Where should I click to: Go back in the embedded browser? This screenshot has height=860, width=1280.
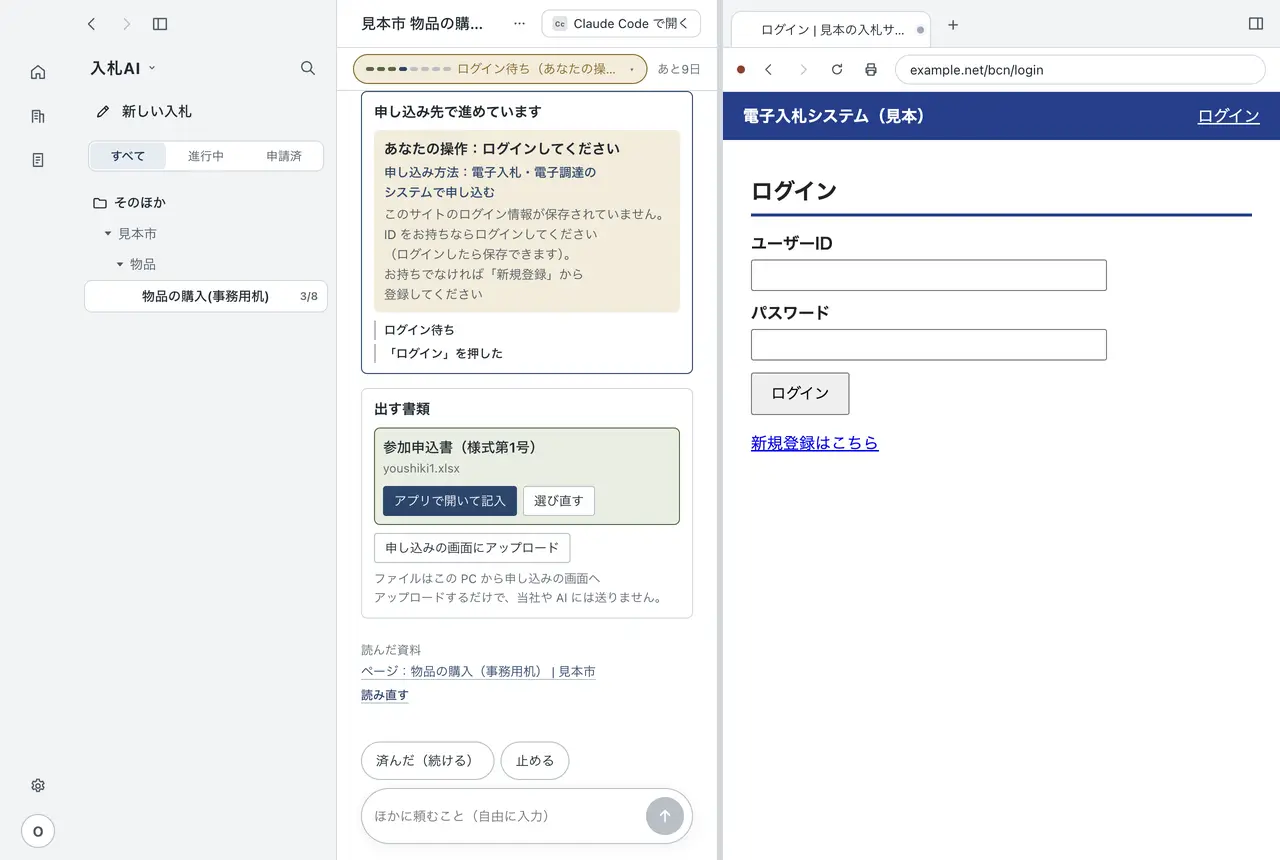coord(769,70)
